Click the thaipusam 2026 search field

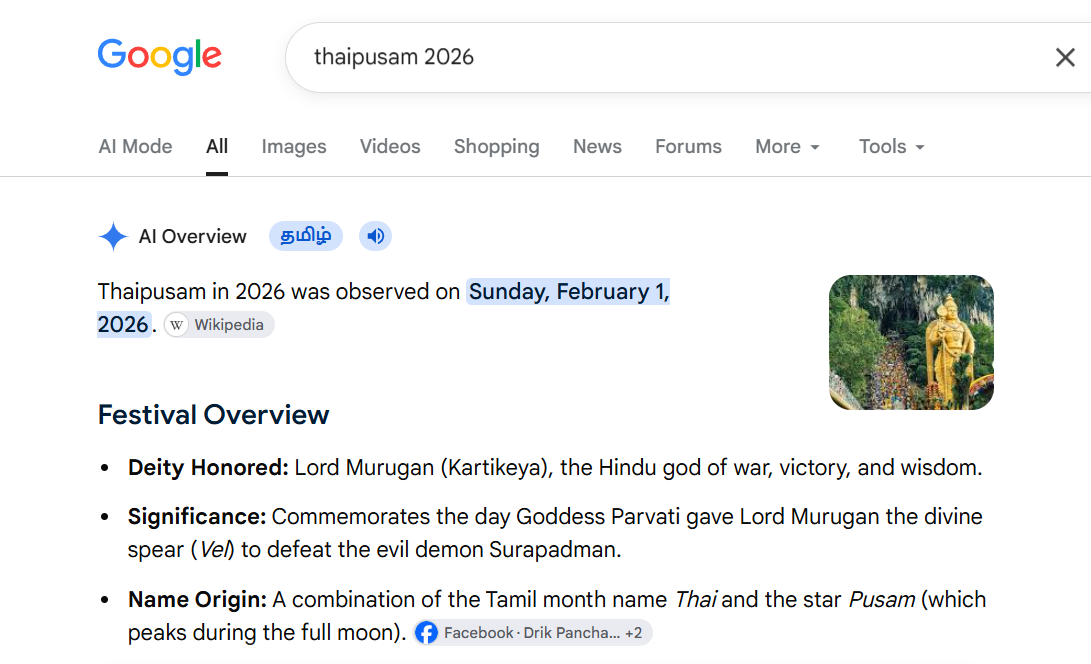668,57
